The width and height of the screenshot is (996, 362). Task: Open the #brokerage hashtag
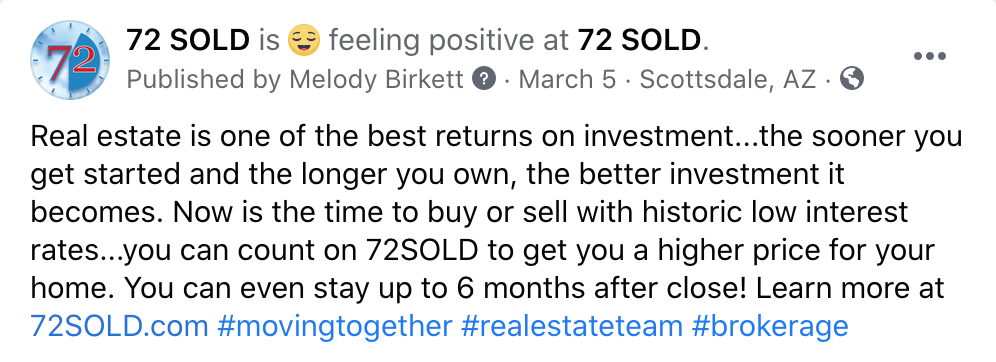[771, 326]
